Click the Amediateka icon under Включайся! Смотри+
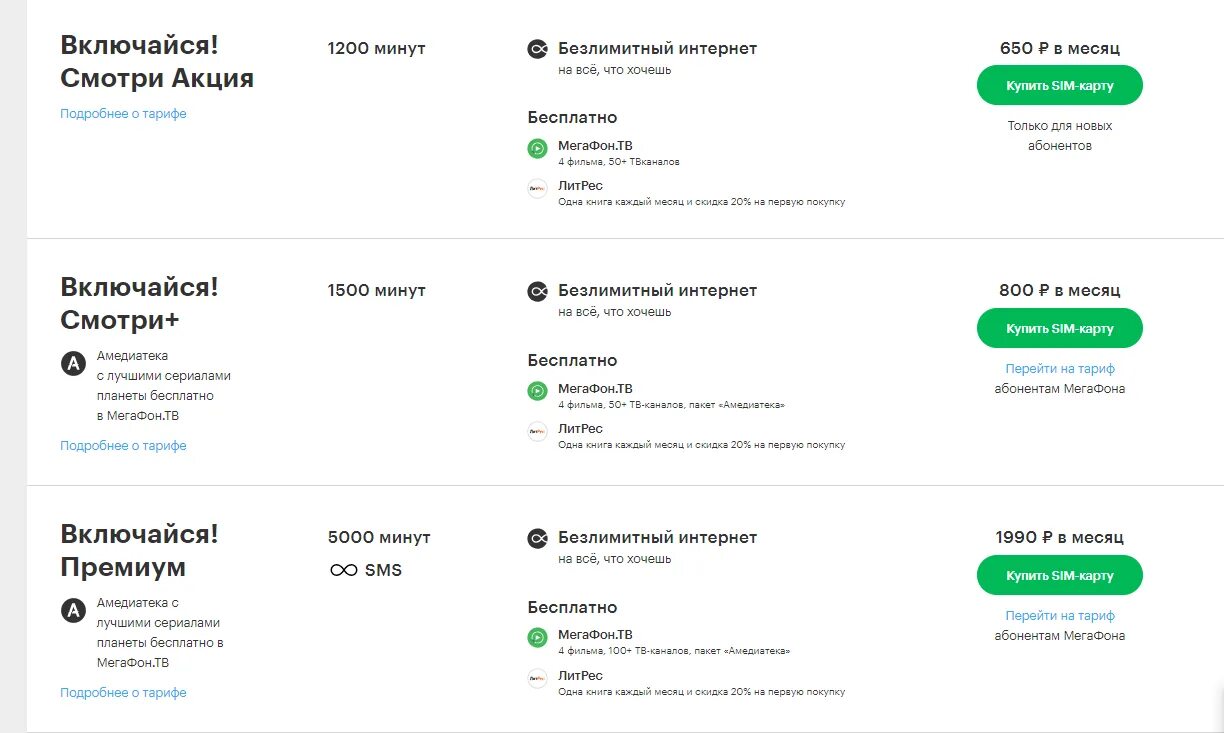The height and width of the screenshot is (733, 1224). [x=73, y=364]
